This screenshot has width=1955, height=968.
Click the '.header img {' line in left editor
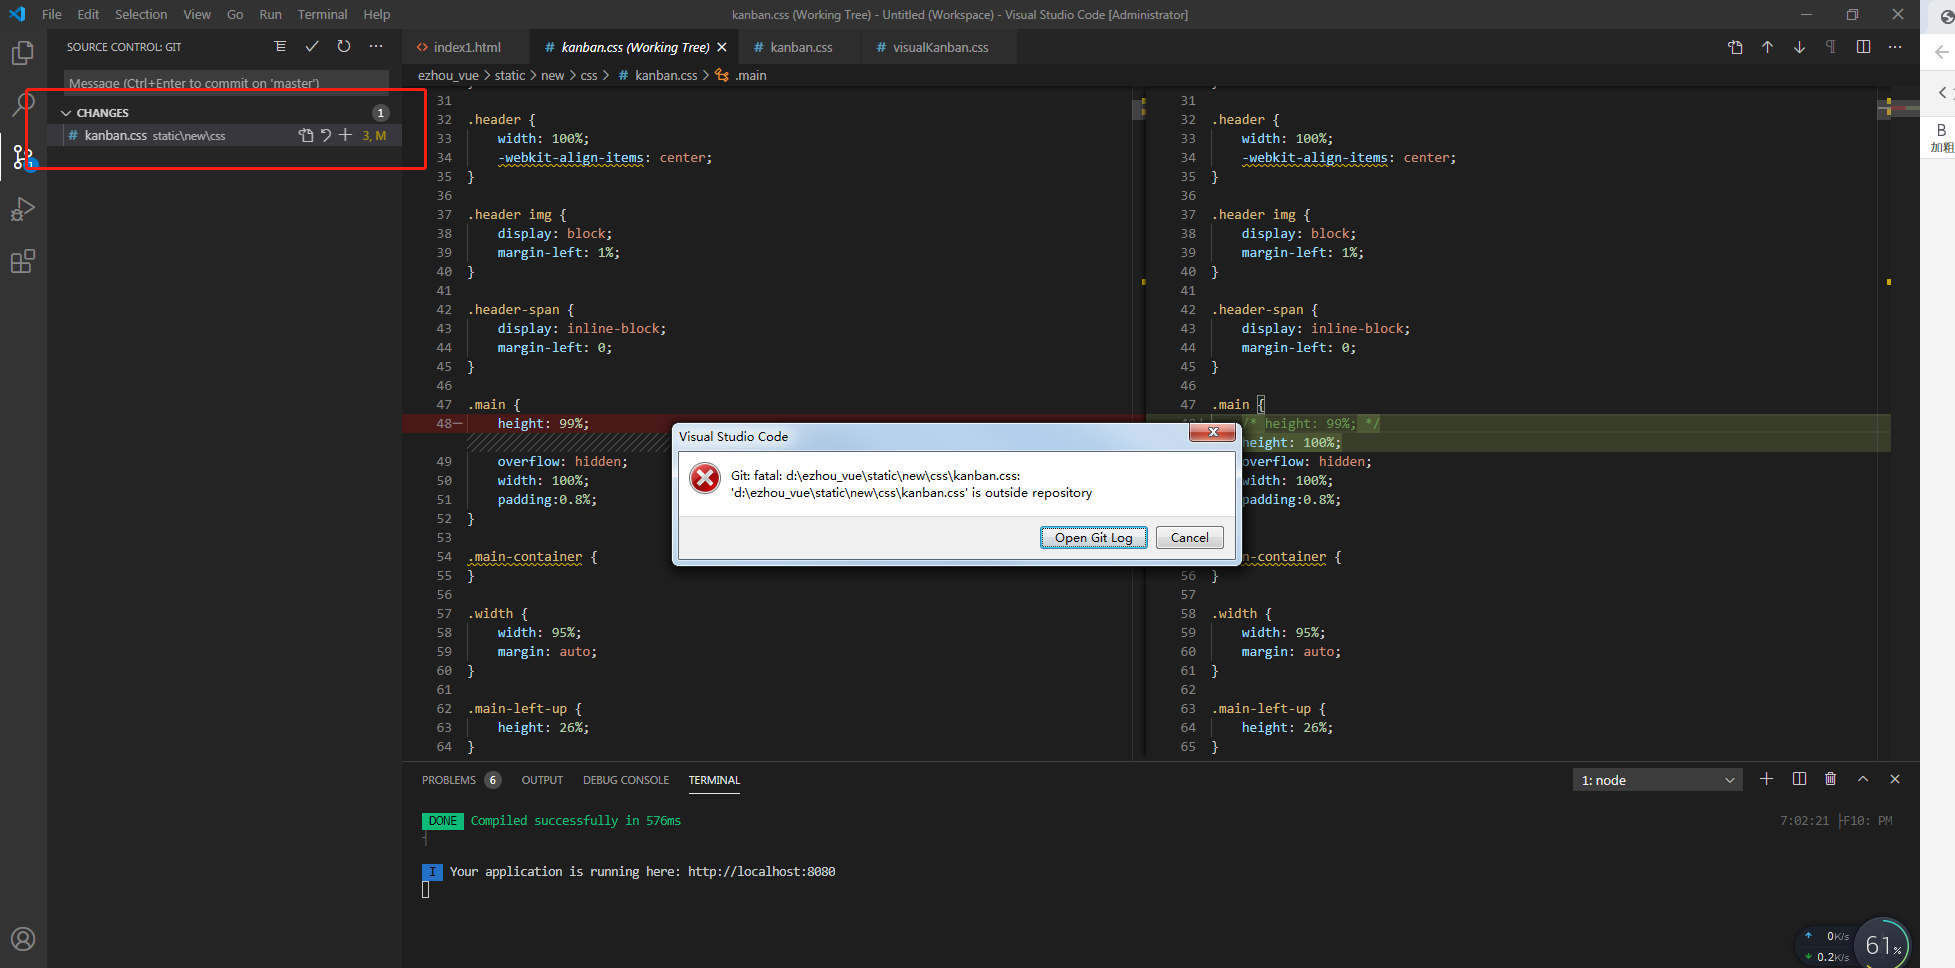(x=517, y=214)
